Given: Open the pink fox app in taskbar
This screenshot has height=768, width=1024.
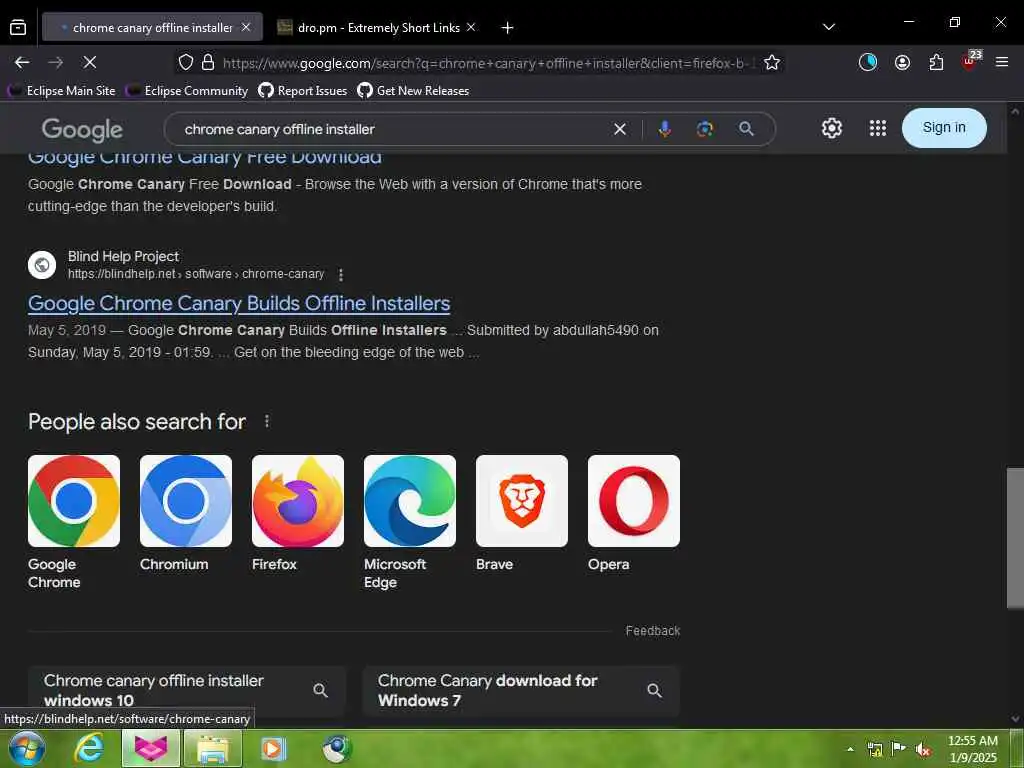Looking at the screenshot, I should pos(151,748).
